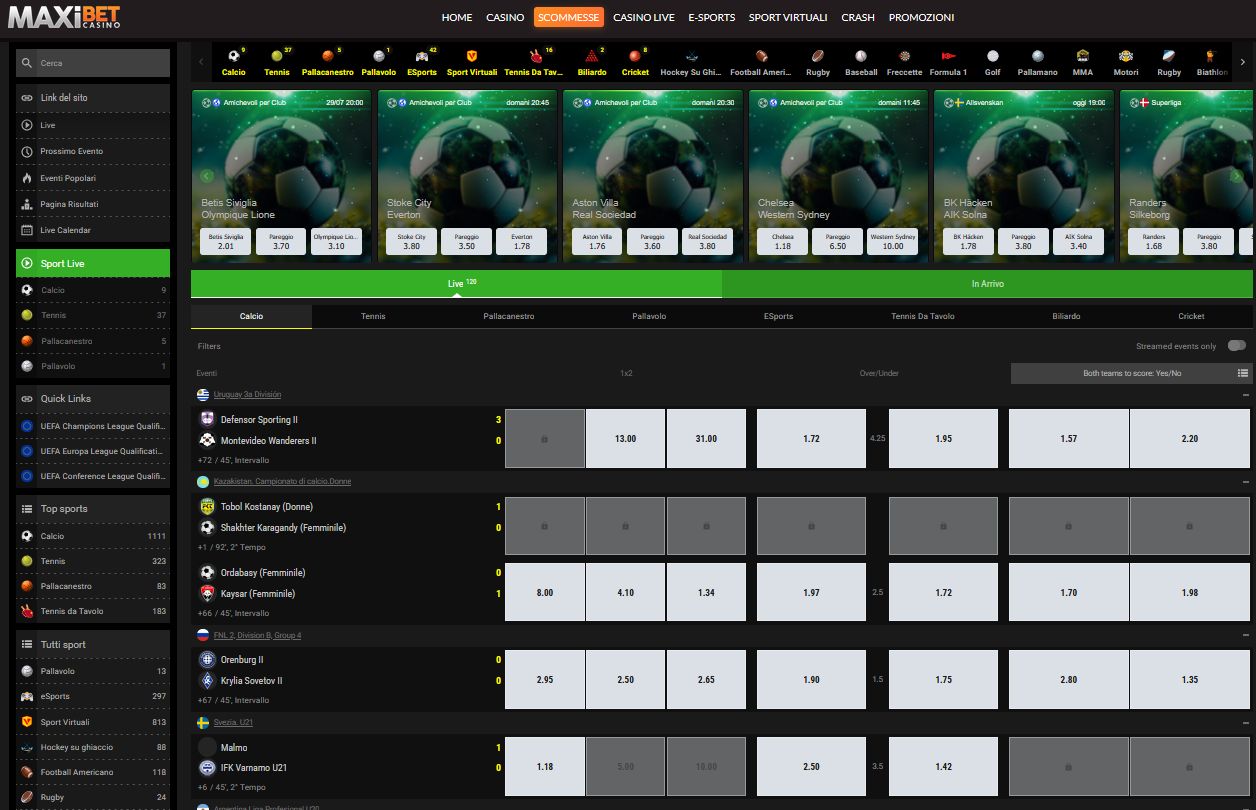Open Live Calendar in sidebar
This screenshot has height=810, width=1256.
93,230
